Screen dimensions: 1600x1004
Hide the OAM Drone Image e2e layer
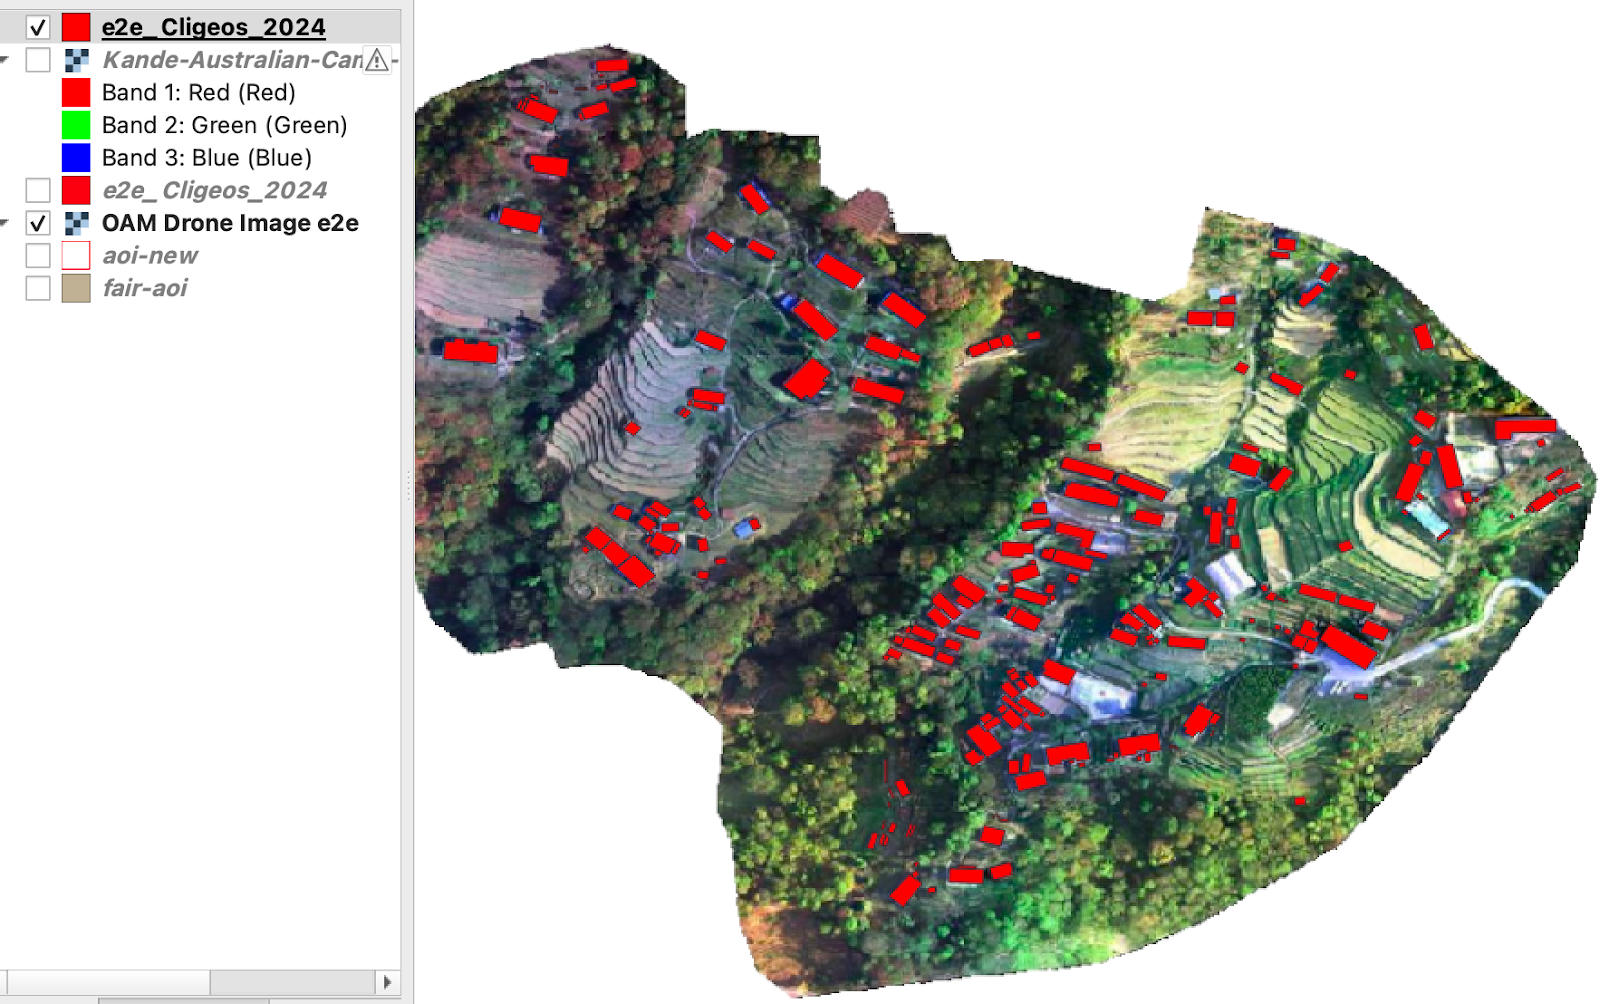pos(38,223)
